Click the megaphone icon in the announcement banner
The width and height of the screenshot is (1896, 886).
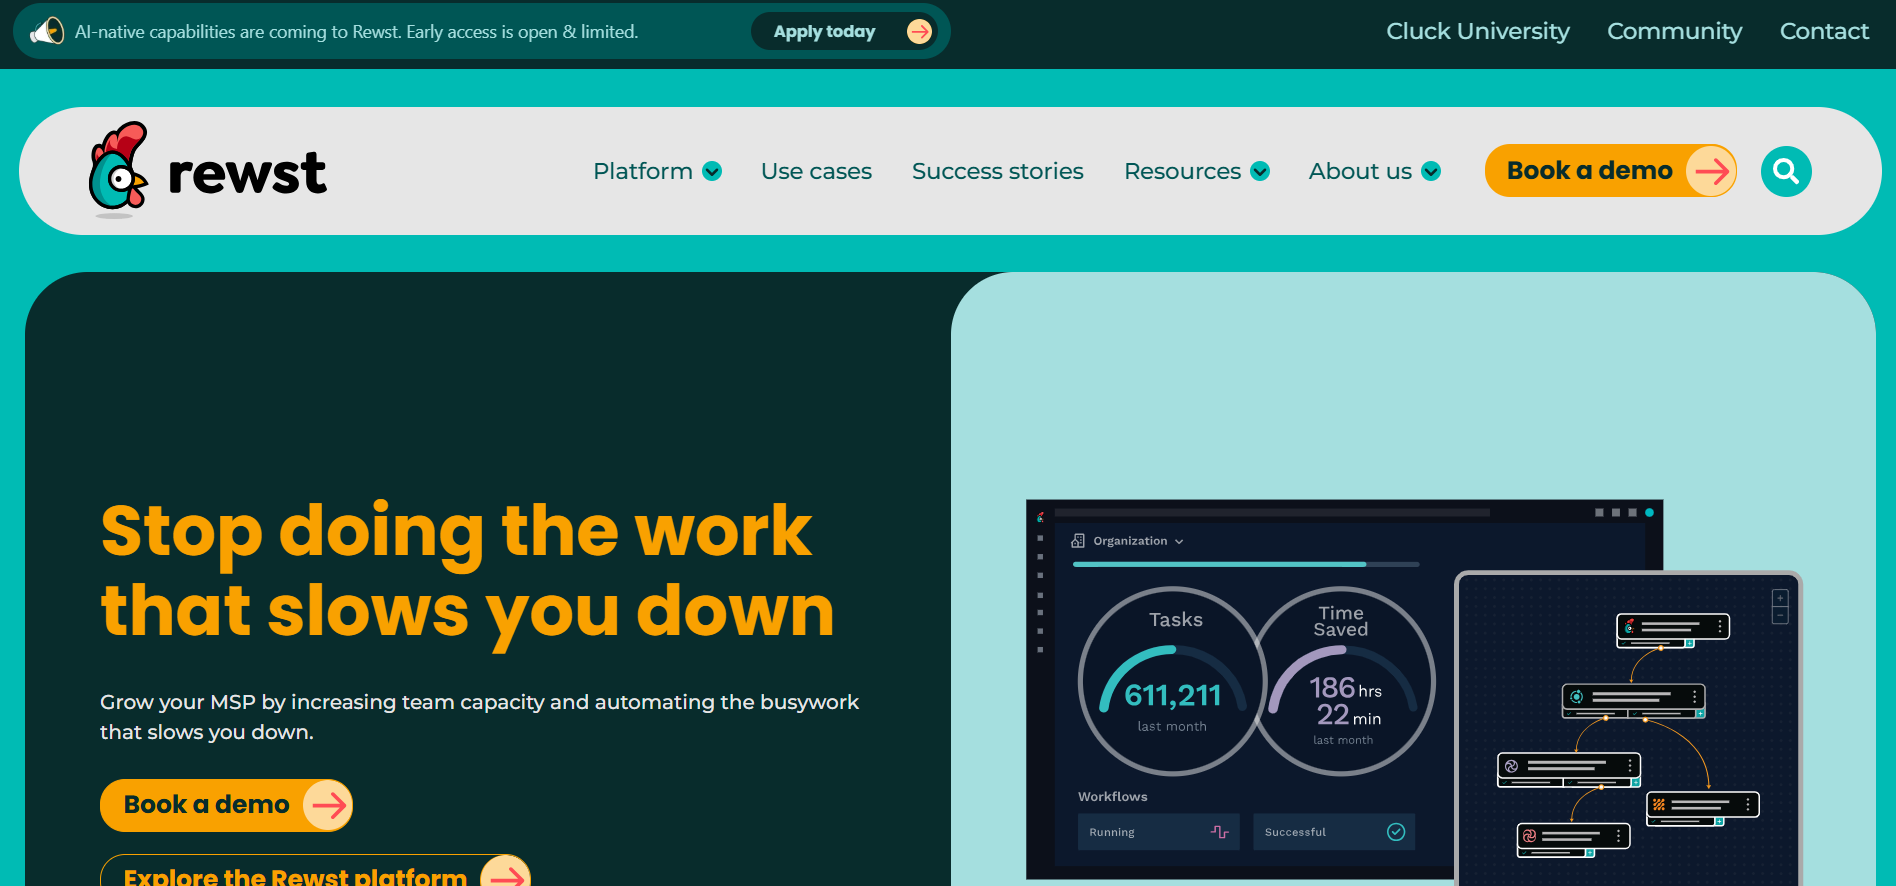pyautogui.click(x=47, y=31)
